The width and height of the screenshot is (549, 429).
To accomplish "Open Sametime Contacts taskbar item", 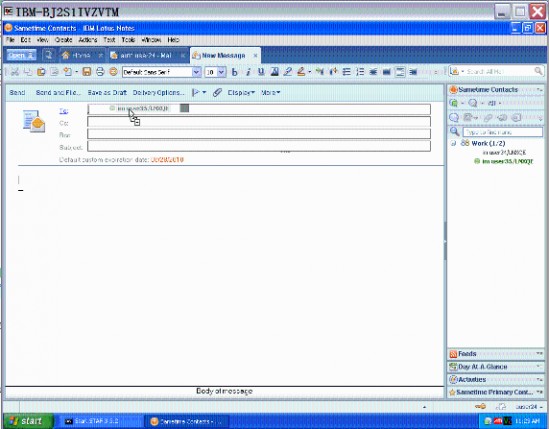I will pos(186,421).
